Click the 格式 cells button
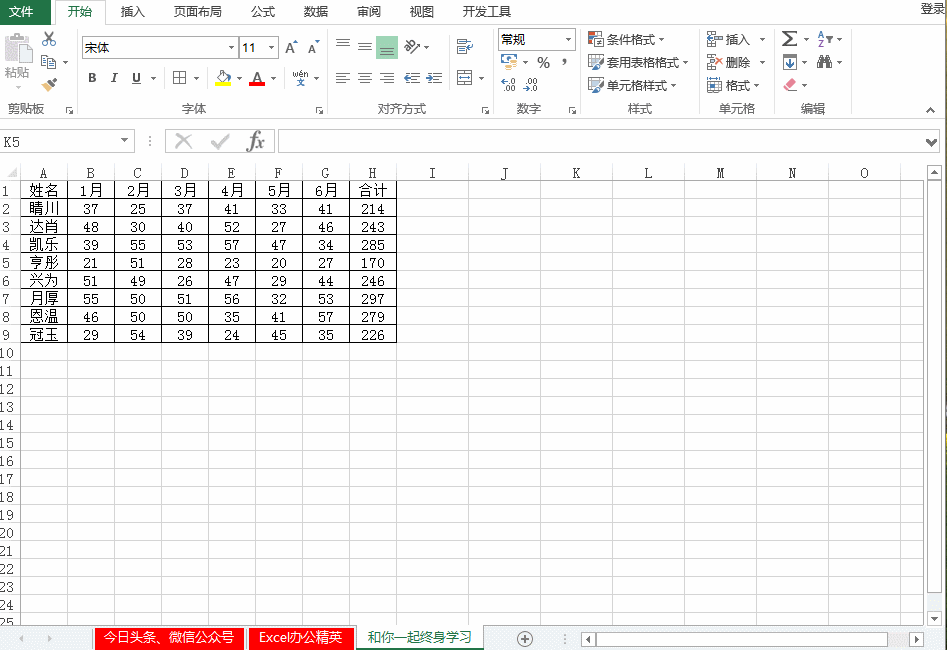Screen dimensions: 947x650 coord(728,85)
